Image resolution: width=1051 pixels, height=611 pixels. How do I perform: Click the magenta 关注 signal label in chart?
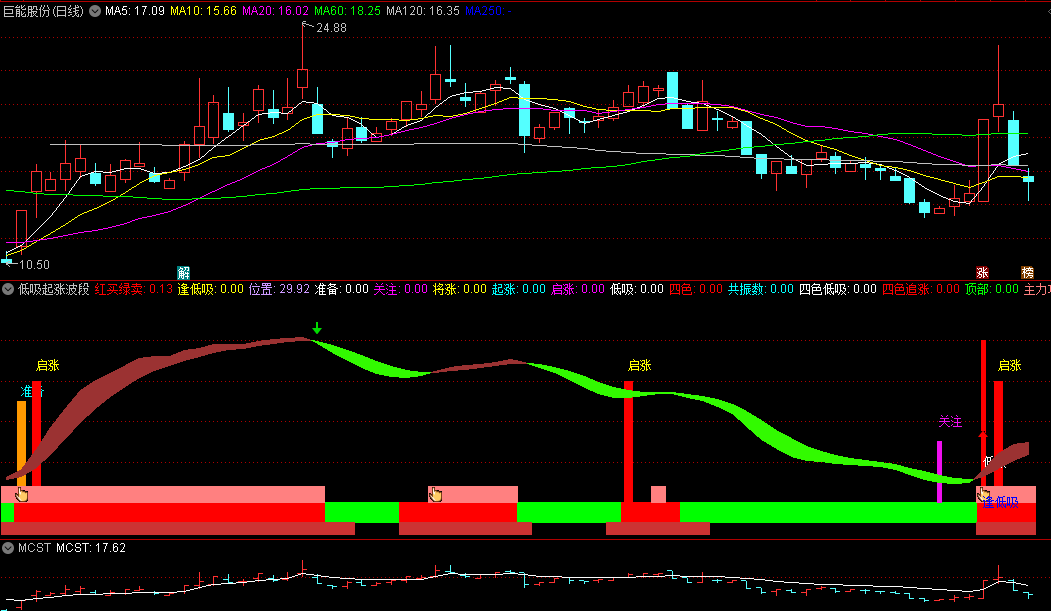pyautogui.click(x=950, y=421)
